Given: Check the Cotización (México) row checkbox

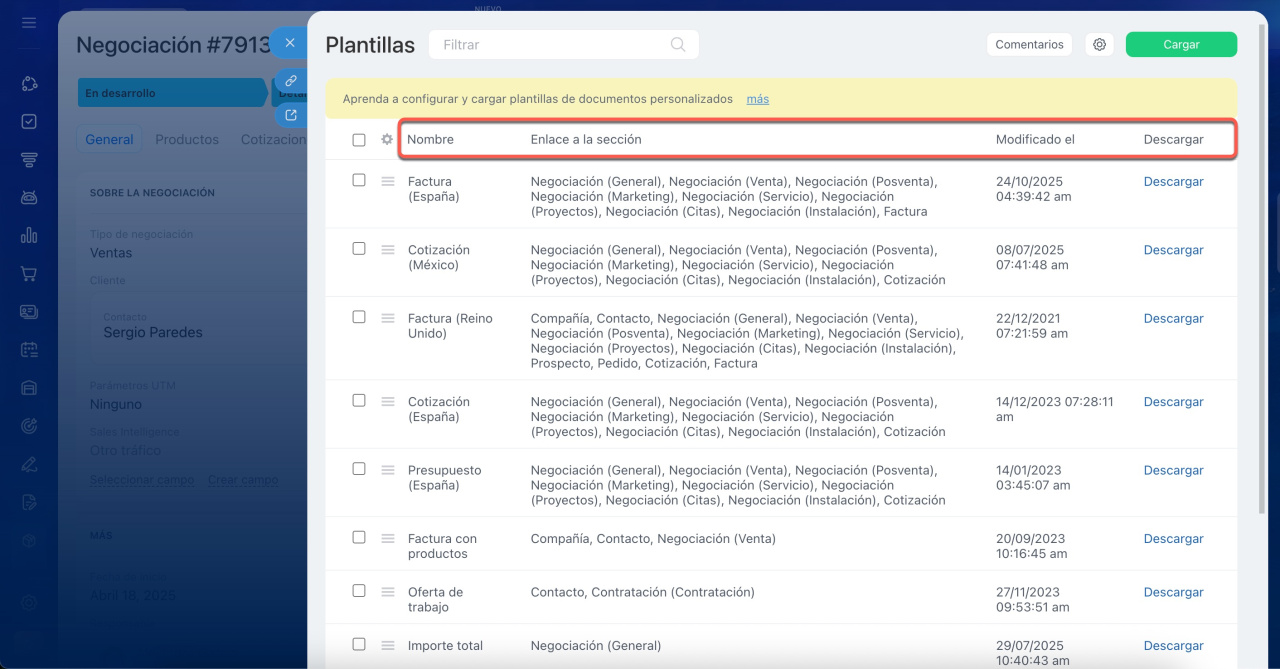Looking at the screenshot, I should (359, 249).
